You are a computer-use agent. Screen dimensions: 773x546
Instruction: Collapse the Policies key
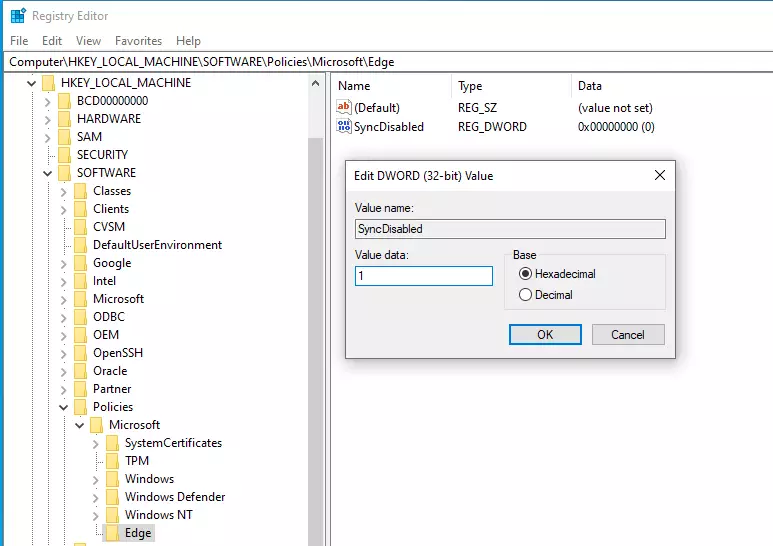click(x=64, y=408)
